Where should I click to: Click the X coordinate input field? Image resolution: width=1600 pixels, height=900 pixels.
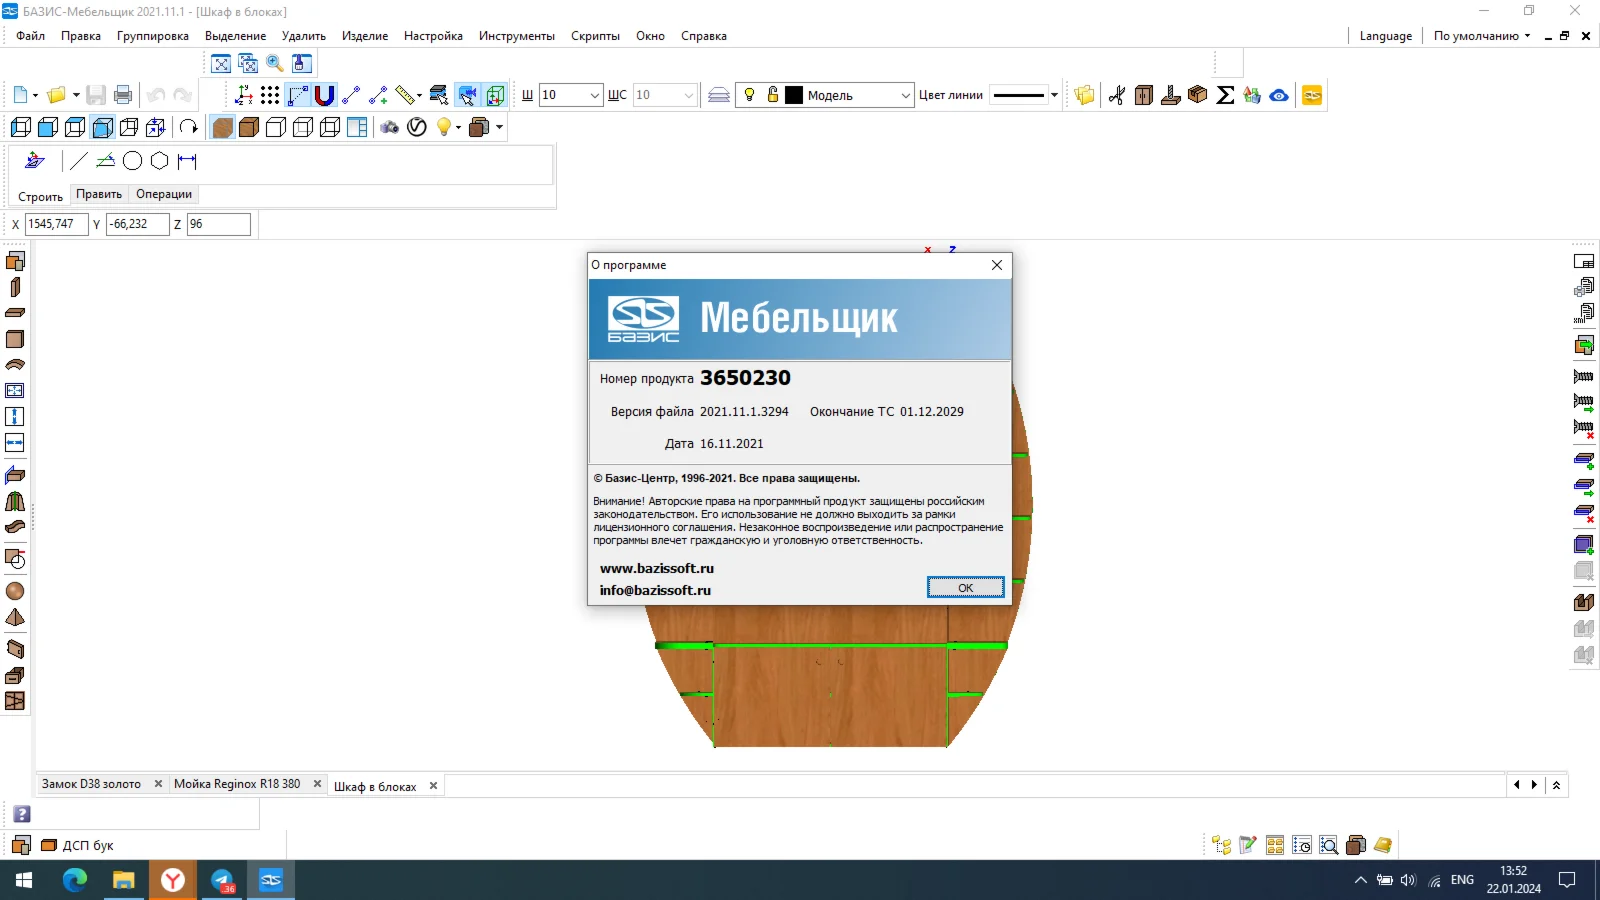pos(57,224)
